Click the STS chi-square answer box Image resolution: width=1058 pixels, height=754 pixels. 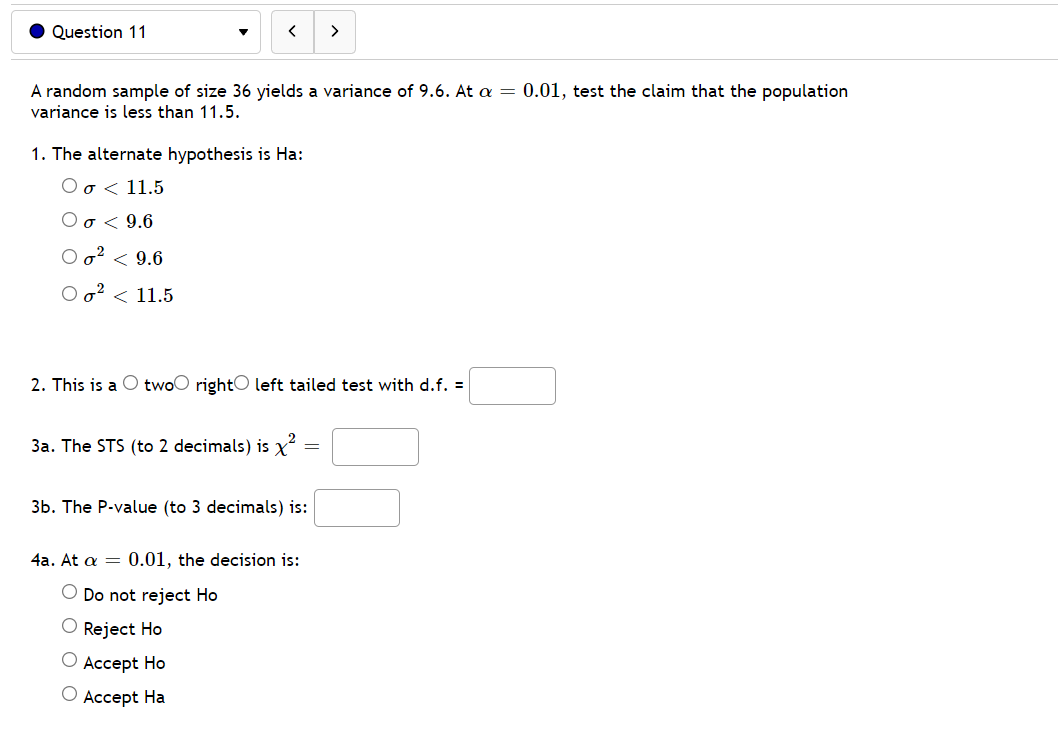point(375,446)
